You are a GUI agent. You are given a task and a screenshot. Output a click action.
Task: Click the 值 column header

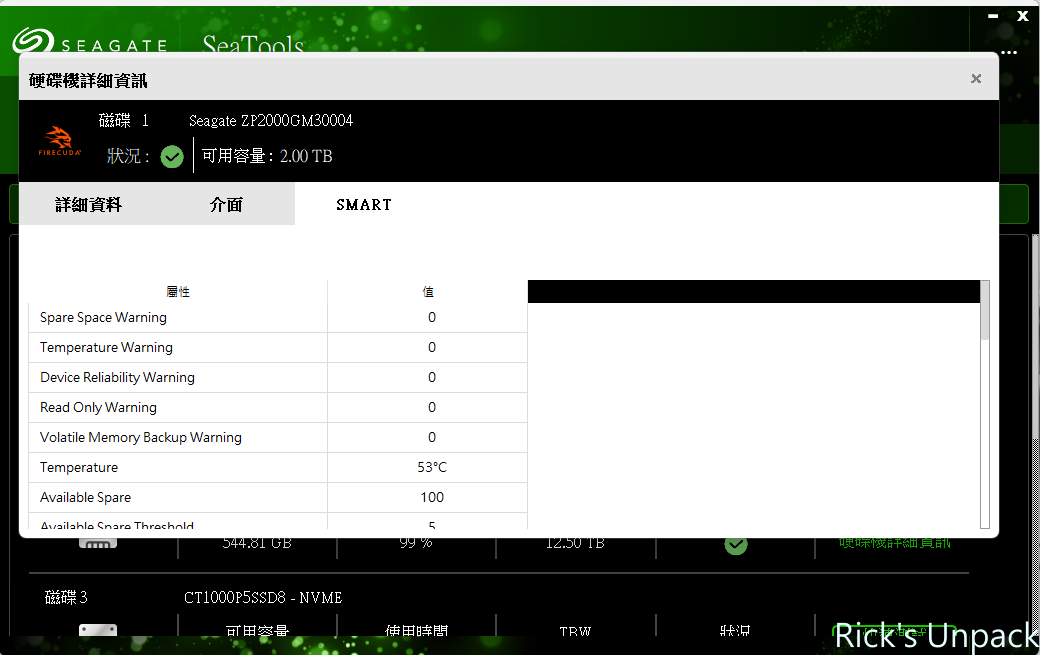428,291
